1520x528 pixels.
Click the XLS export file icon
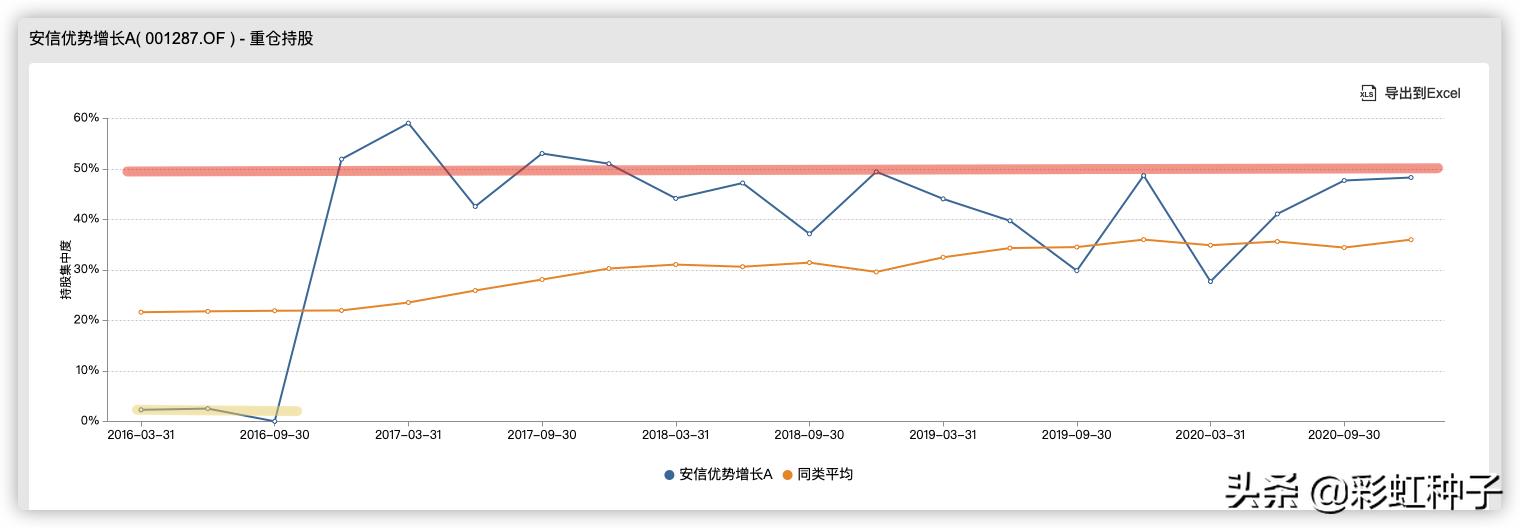pyautogui.click(x=1368, y=93)
